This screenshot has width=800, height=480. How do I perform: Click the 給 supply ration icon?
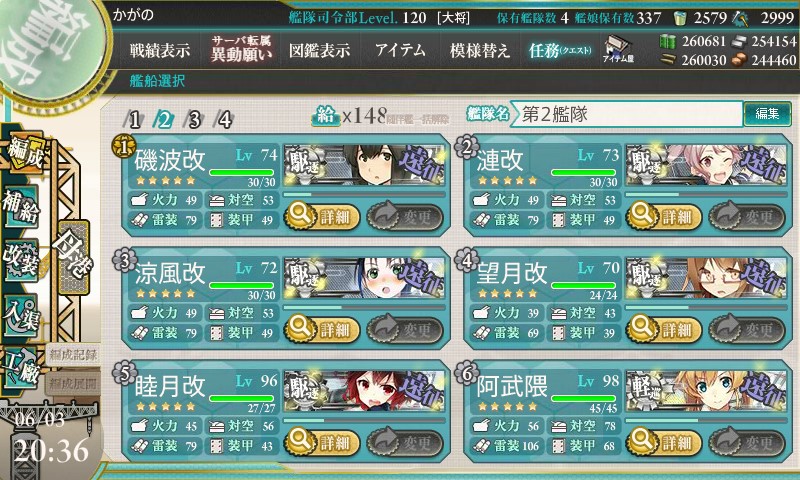coord(325,116)
